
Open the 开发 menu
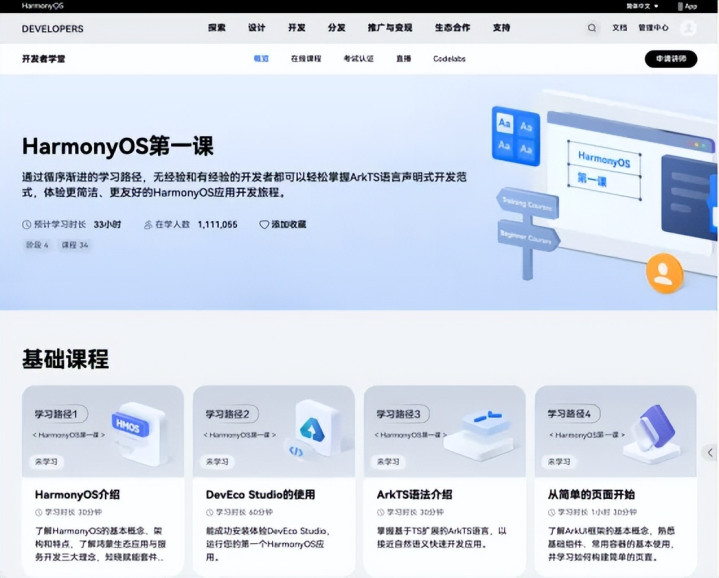[297, 28]
